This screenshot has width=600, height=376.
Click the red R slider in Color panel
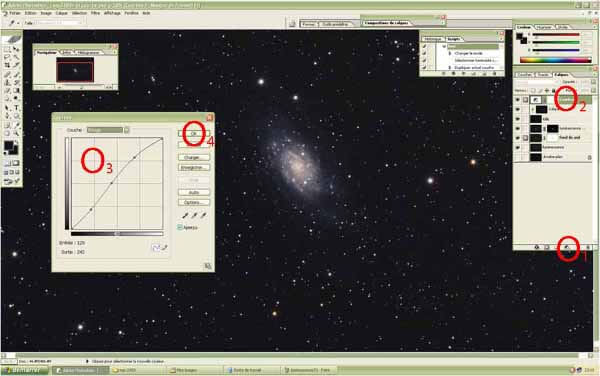pos(556,35)
